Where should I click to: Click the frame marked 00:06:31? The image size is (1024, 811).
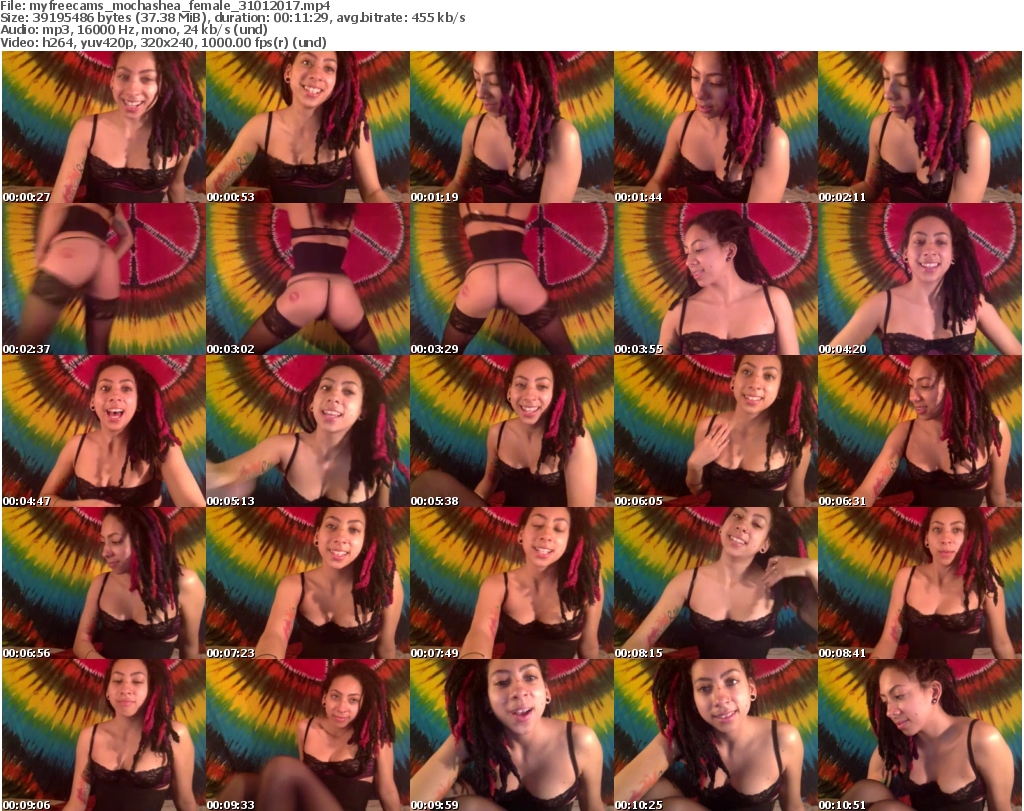click(x=920, y=431)
